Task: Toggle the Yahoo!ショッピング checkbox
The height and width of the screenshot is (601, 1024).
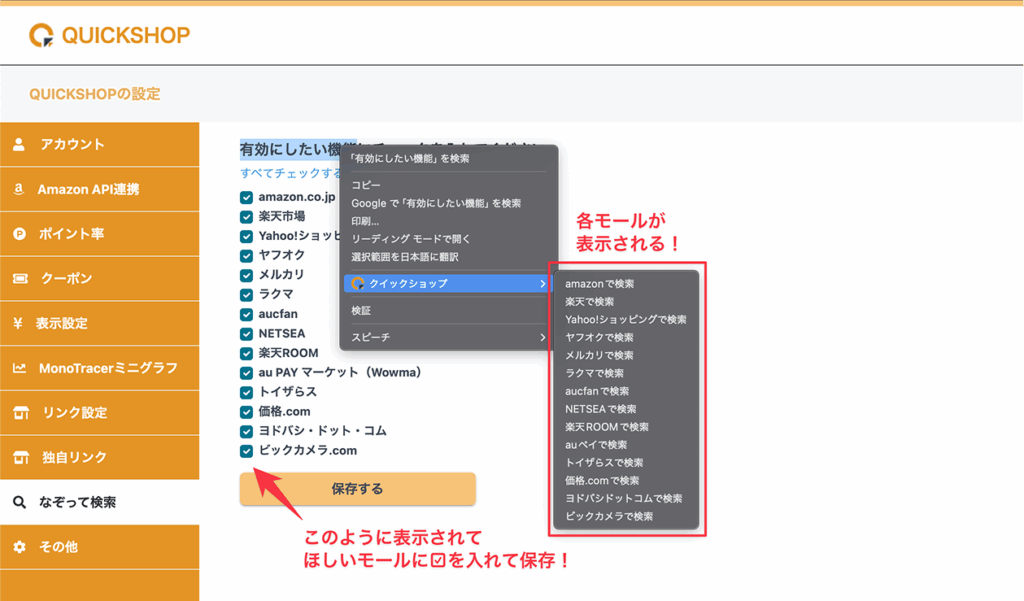Action: coord(246,236)
